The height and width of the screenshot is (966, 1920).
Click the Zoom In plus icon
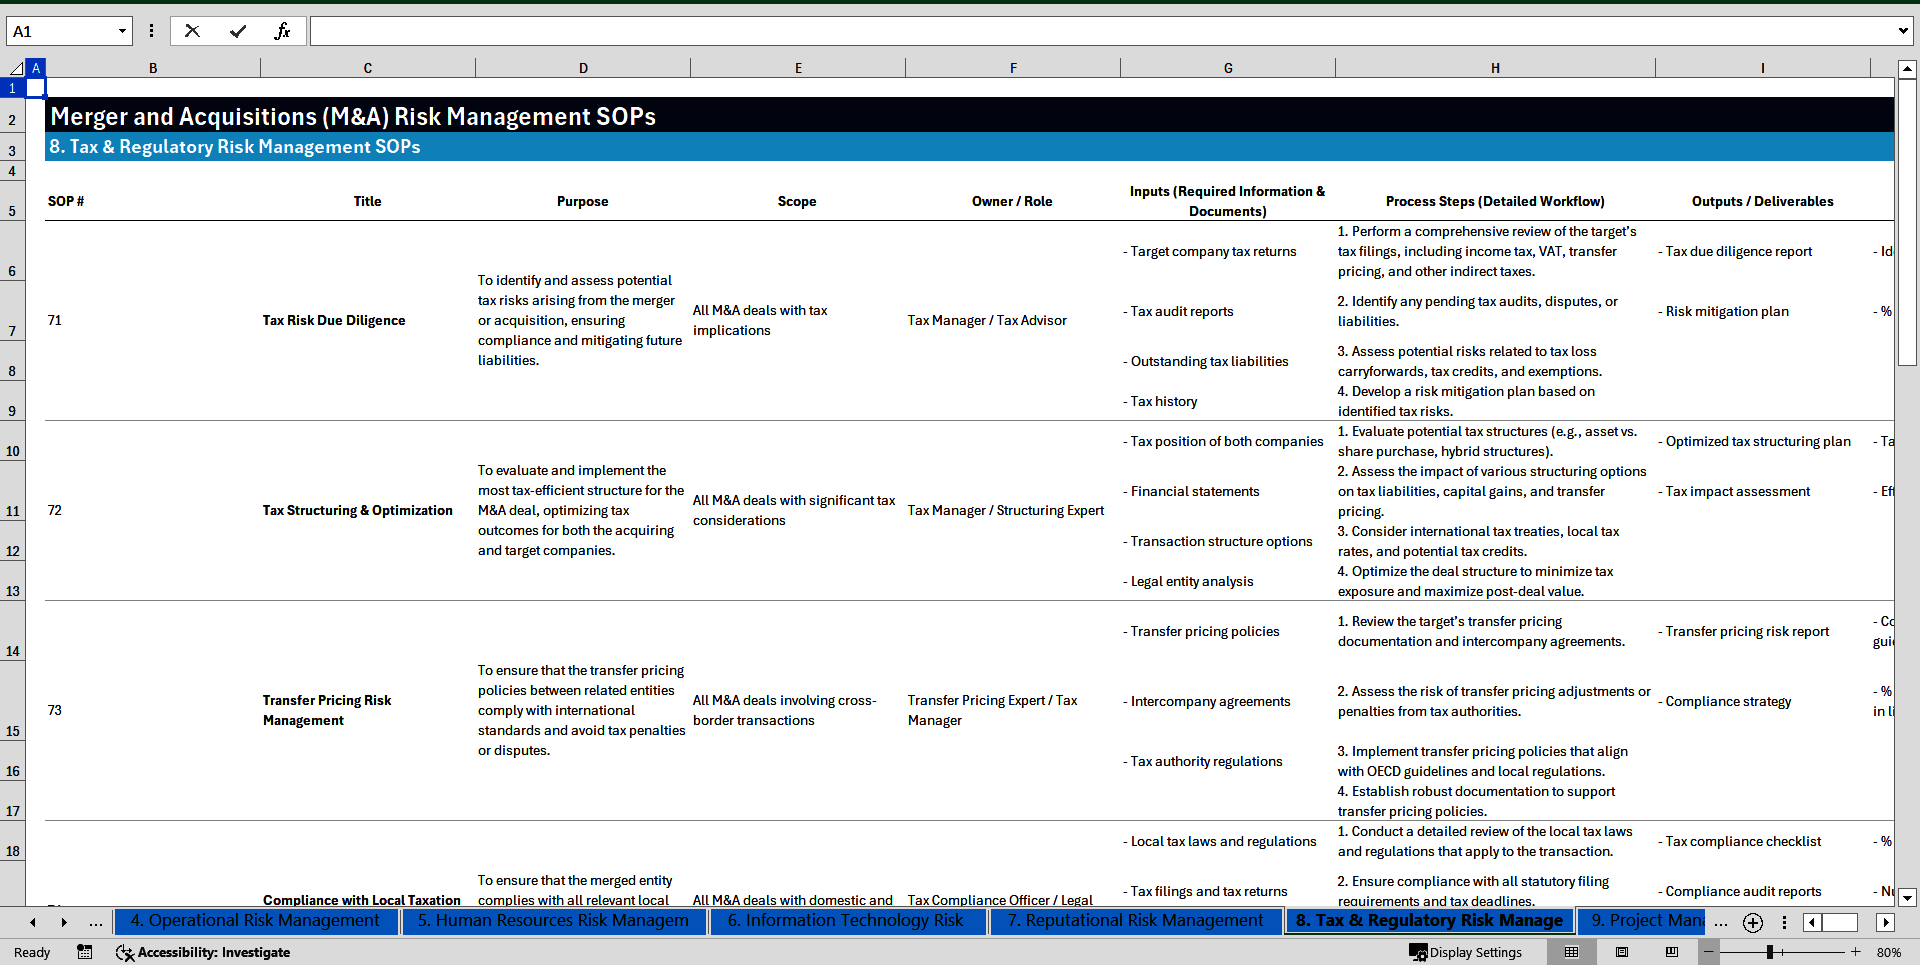coord(1855,952)
